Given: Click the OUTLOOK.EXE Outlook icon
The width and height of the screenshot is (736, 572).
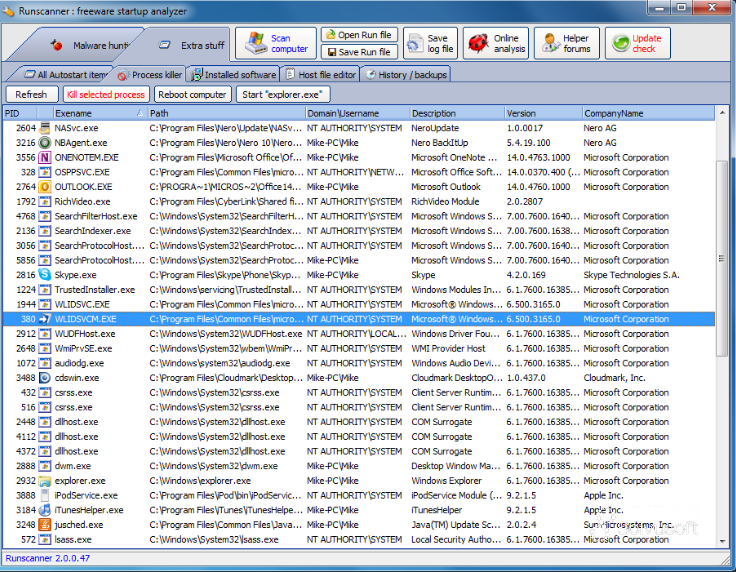Looking at the screenshot, I should click(45, 187).
